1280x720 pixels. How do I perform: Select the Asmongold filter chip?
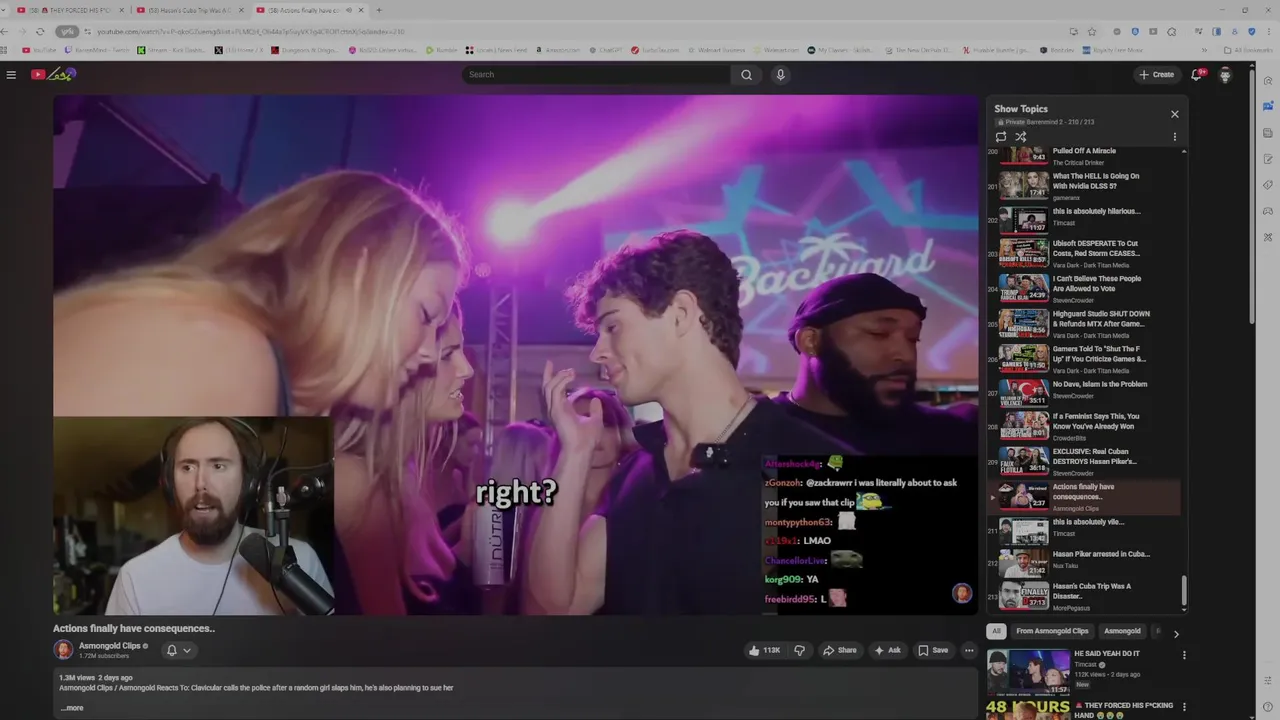(x=1122, y=631)
